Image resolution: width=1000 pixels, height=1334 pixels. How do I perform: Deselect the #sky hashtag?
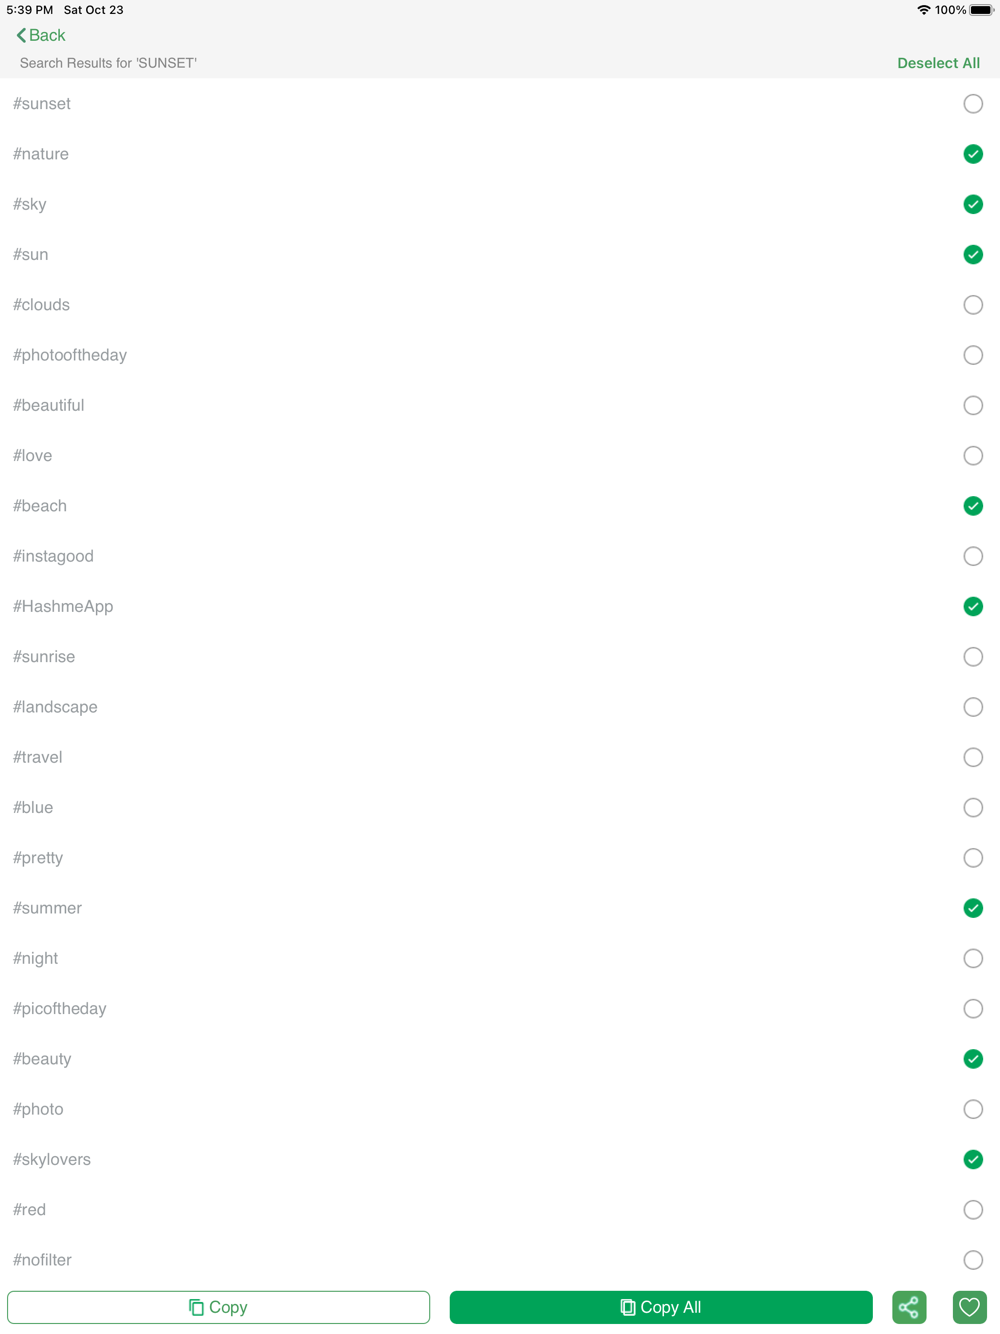click(x=973, y=204)
